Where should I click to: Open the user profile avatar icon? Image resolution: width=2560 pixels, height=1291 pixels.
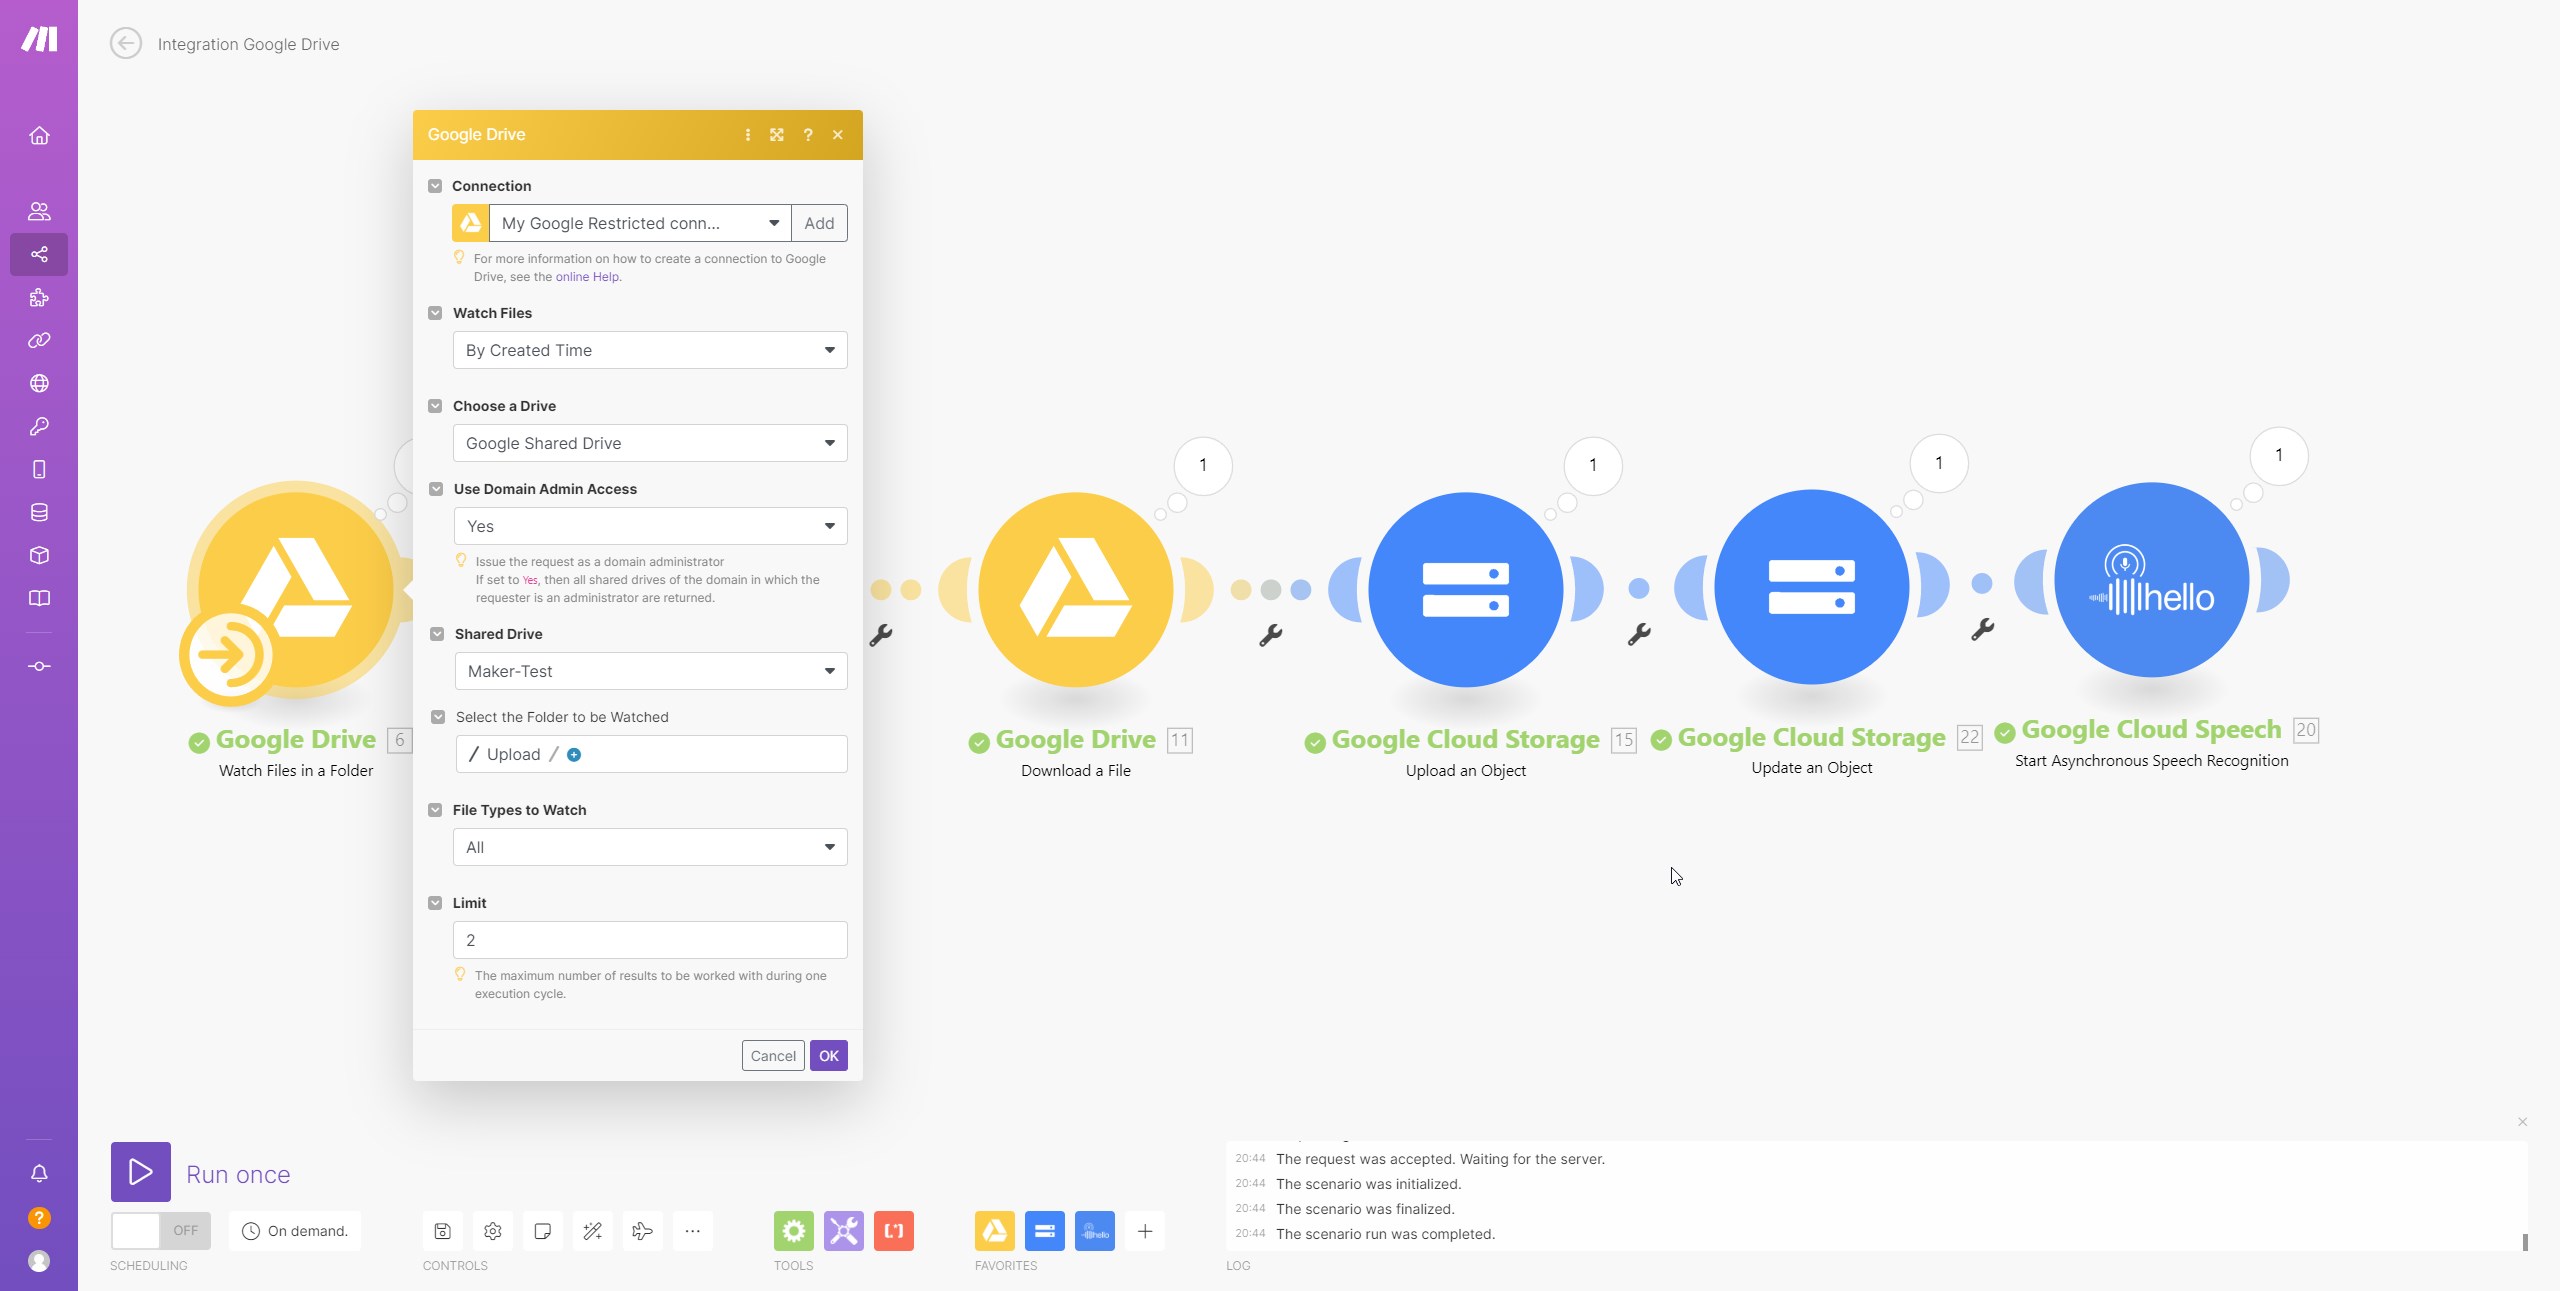(39, 1261)
